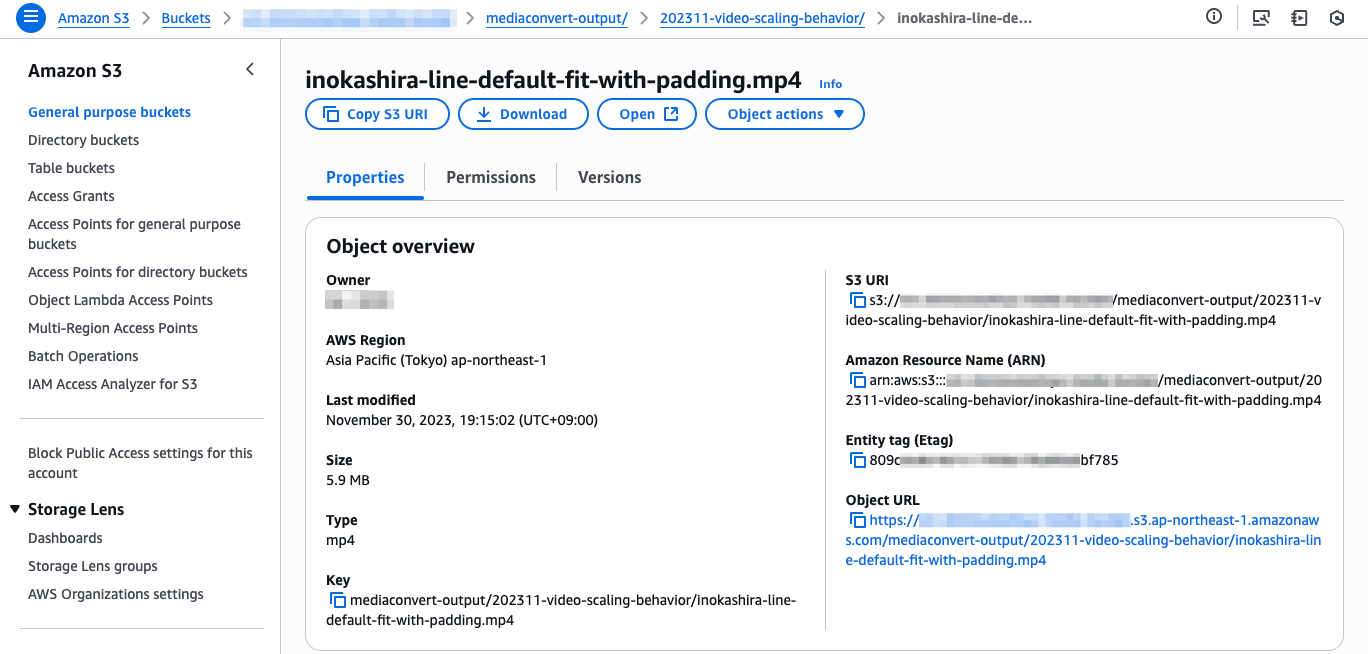Download the mp4 object

coord(523,114)
